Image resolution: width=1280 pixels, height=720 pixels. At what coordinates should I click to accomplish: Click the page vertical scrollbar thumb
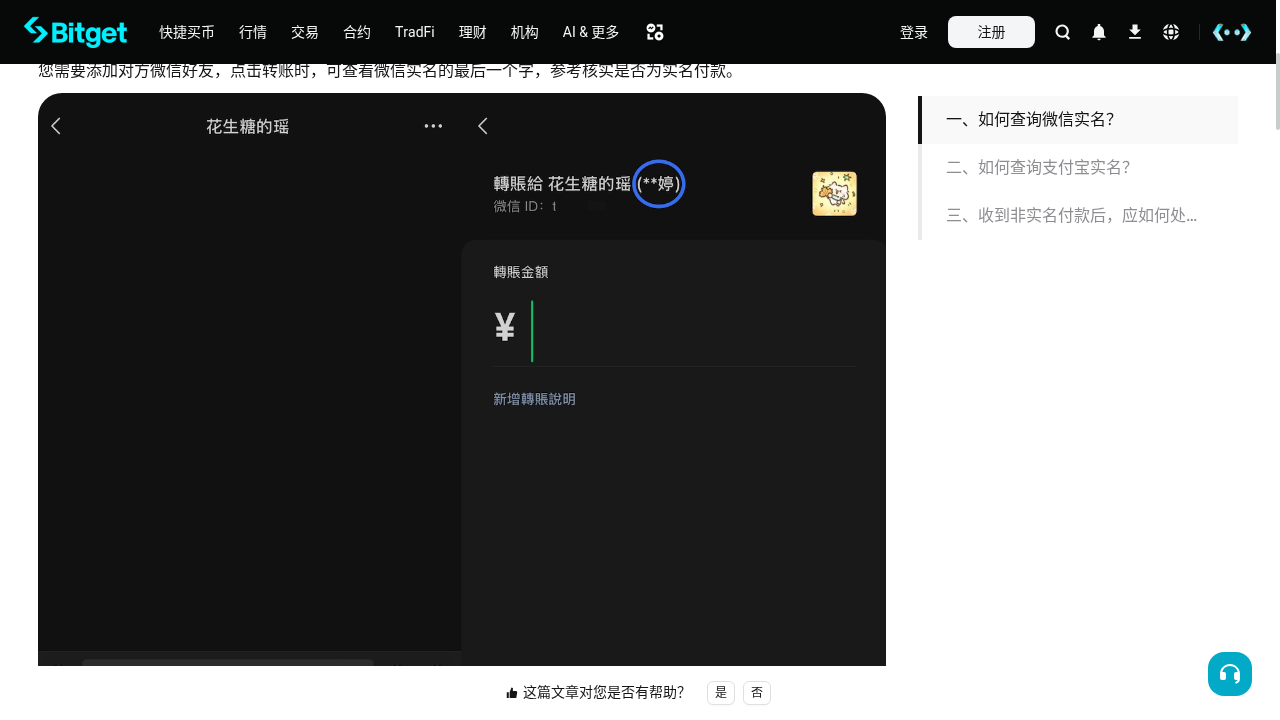click(1276, 92)
